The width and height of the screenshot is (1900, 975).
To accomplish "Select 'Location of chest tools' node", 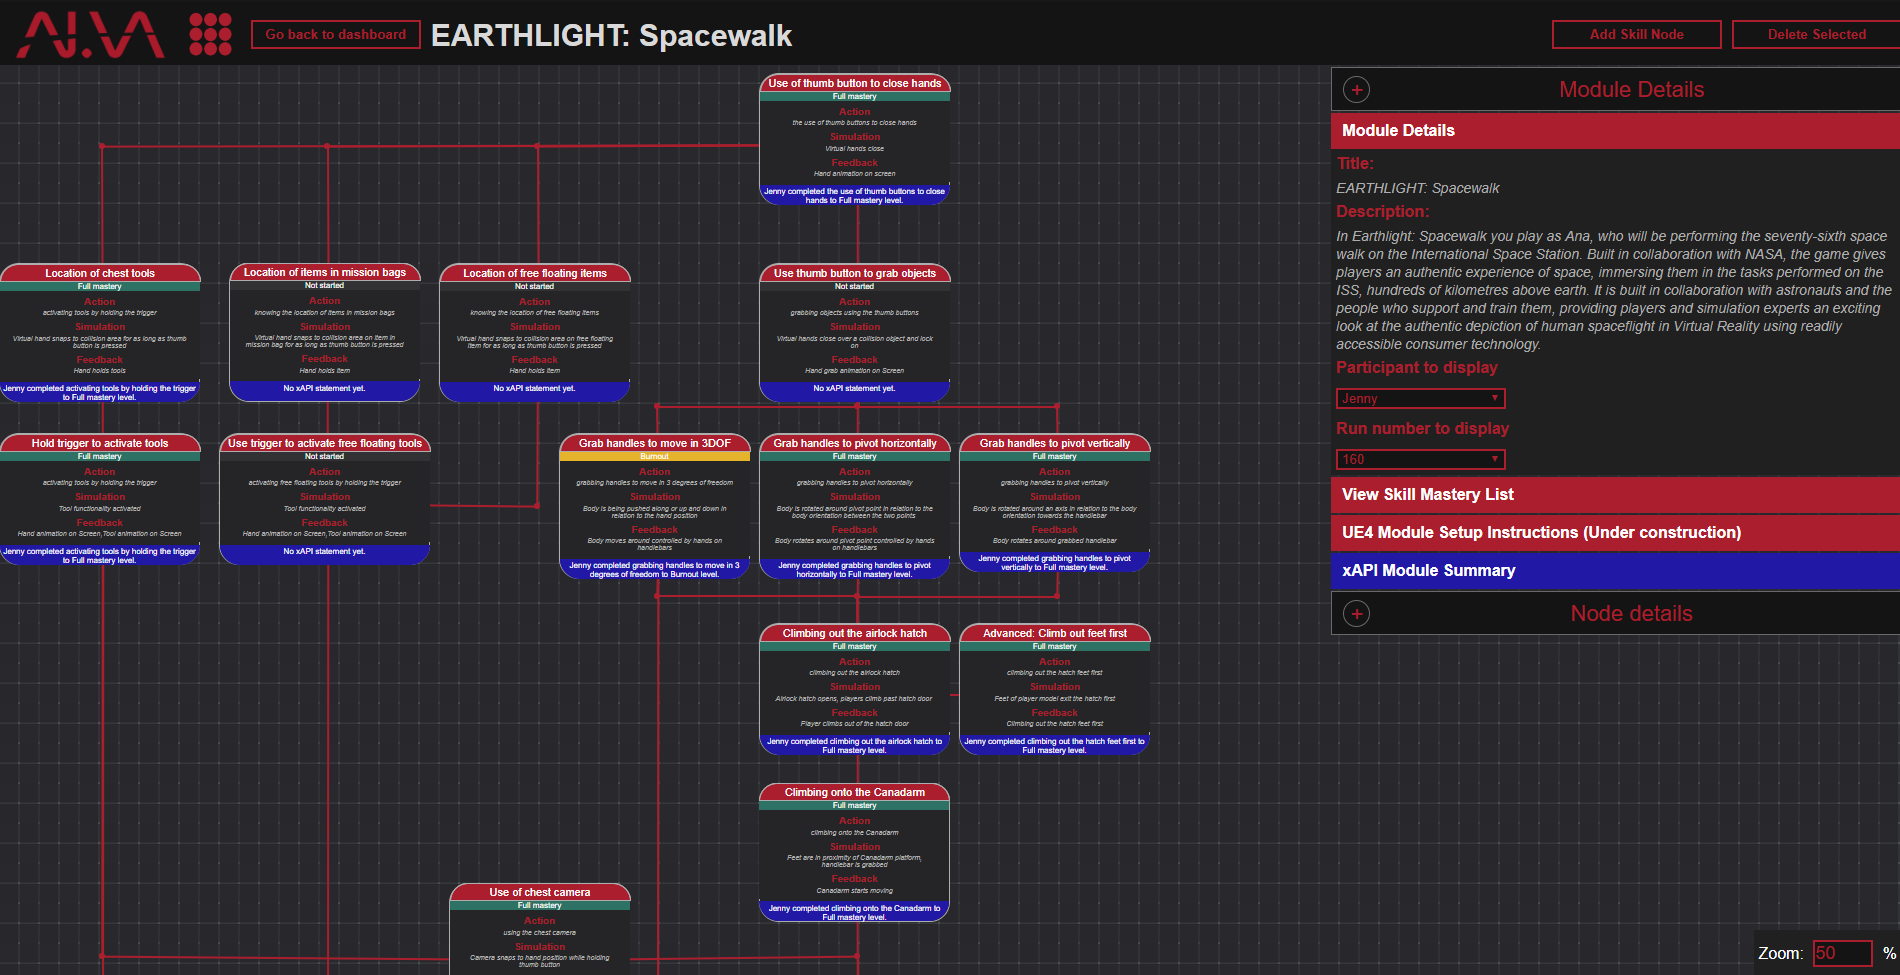I will [100, 333].
